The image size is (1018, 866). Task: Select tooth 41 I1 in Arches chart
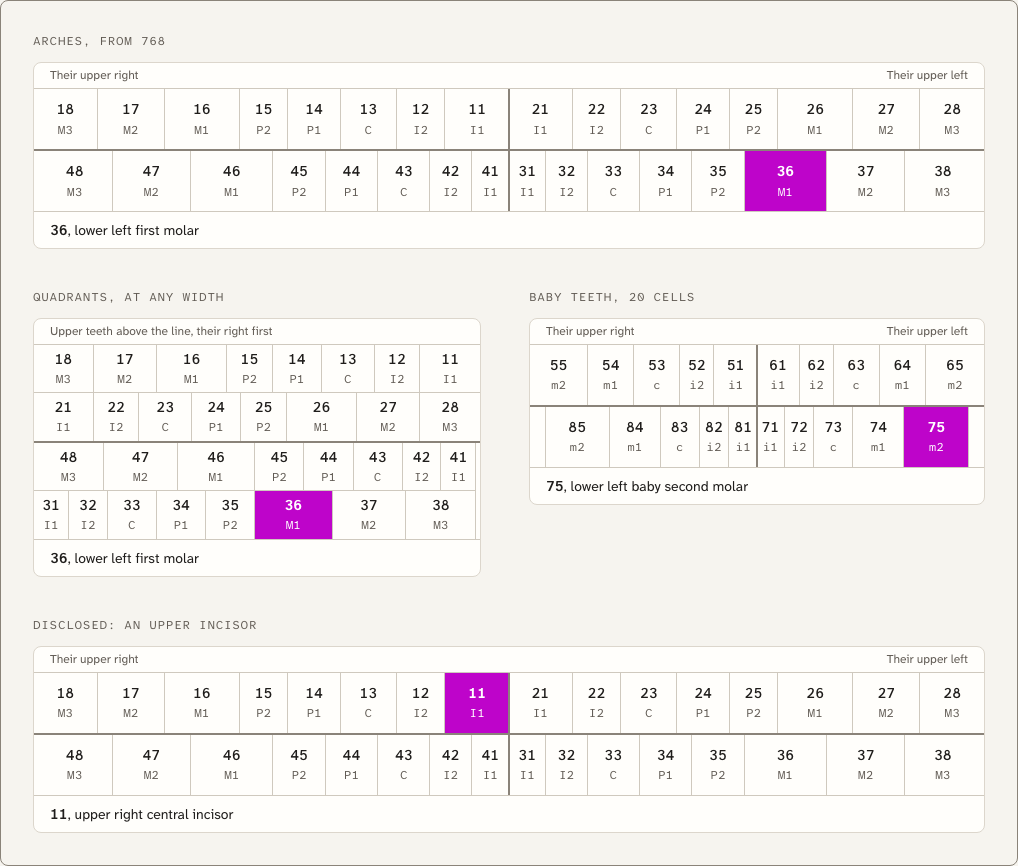click(x=490, y=181)
